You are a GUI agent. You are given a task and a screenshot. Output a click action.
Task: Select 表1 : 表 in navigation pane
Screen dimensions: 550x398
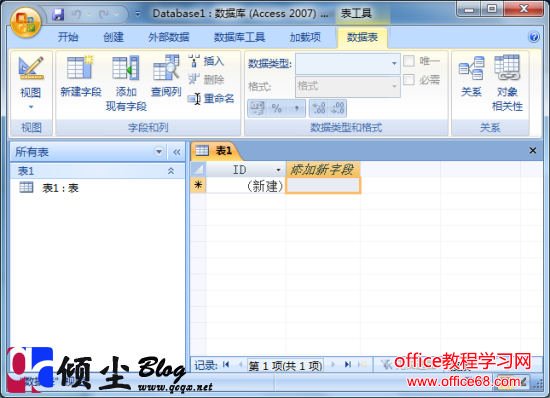49,188
